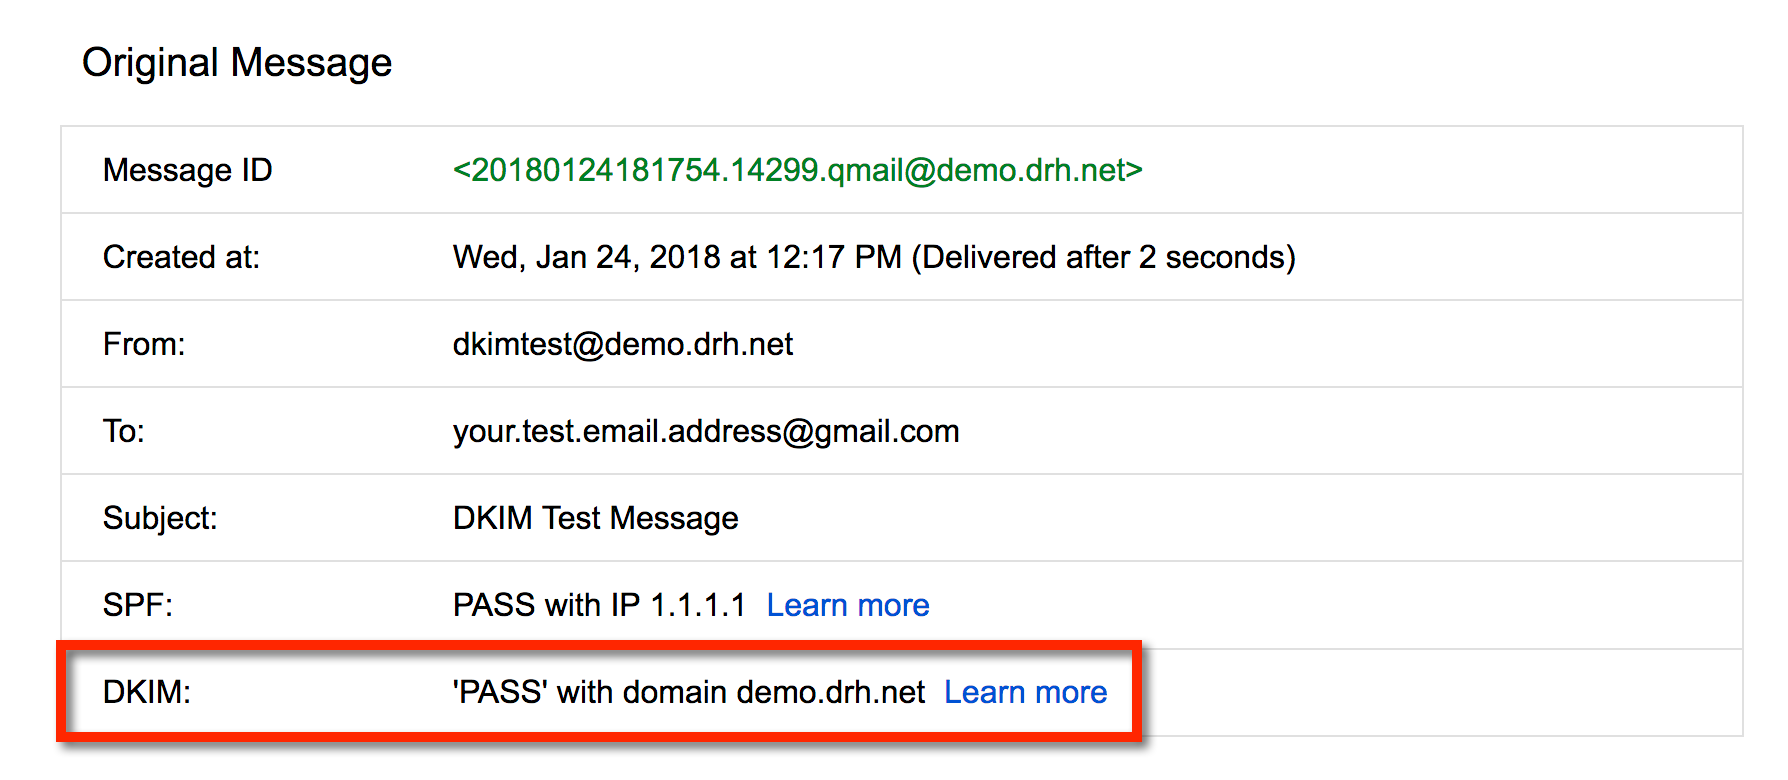The height and width of the screenshot is (780, 1788).
Task: Click the Created at label
Action: (181, 257)
